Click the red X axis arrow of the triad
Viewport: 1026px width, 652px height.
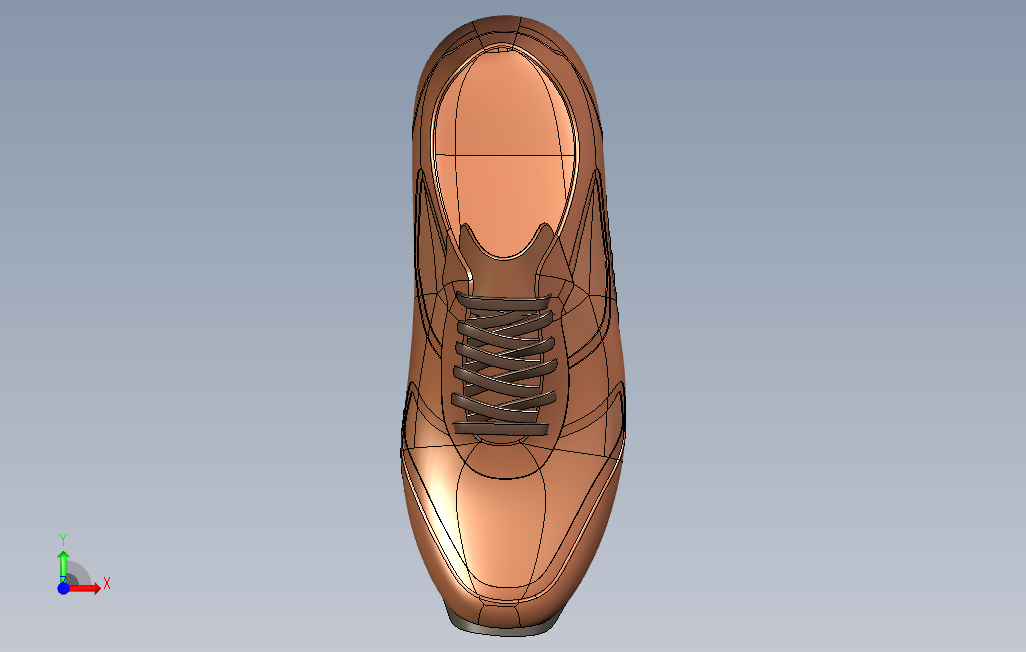pos(85,589)
